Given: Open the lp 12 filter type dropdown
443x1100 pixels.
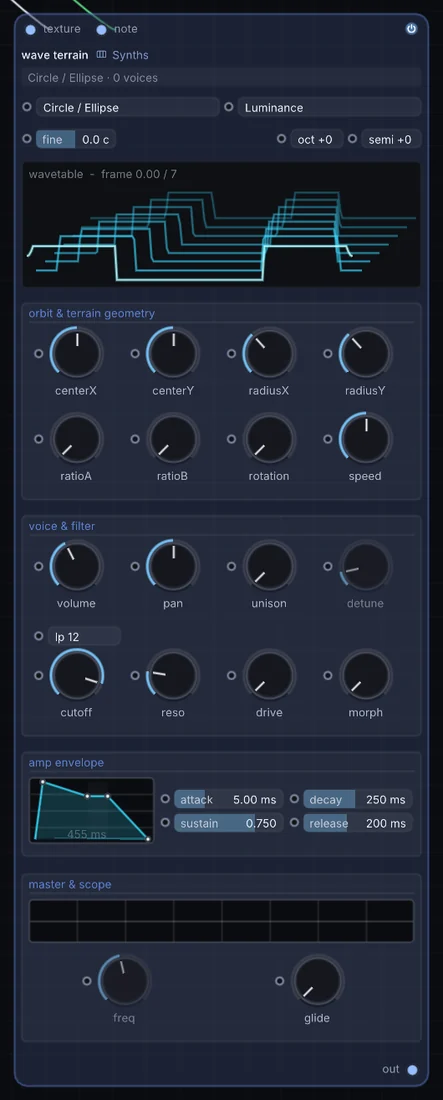Looking at the screenshot, I should click(x=84, y=636).
